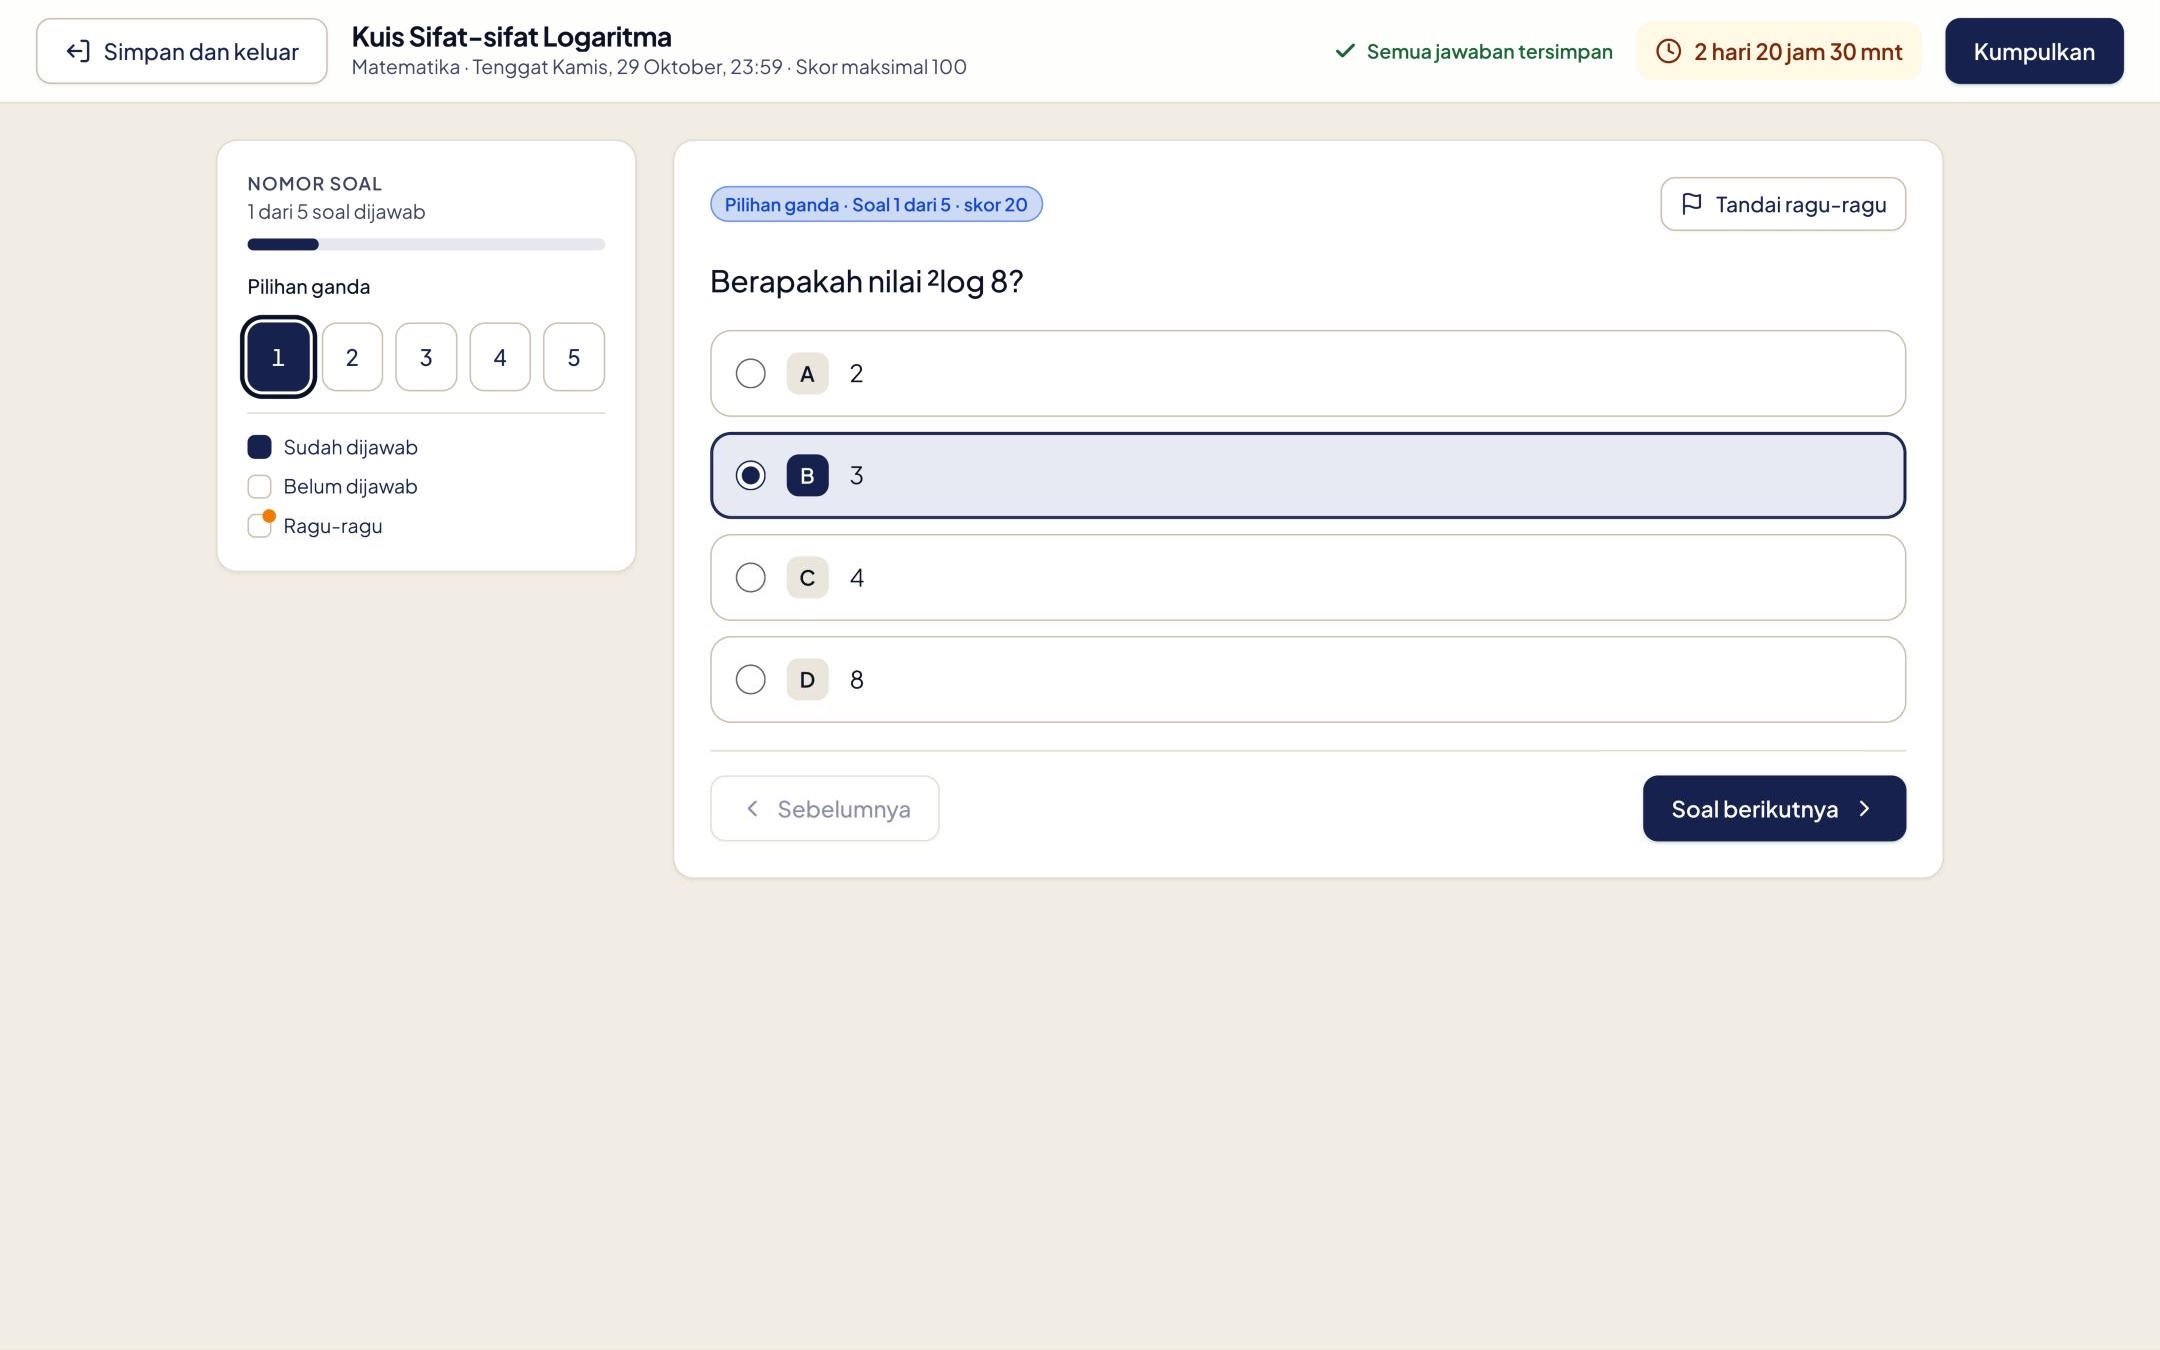Click the letter D badge of option 8

click(x=807, y=680)
